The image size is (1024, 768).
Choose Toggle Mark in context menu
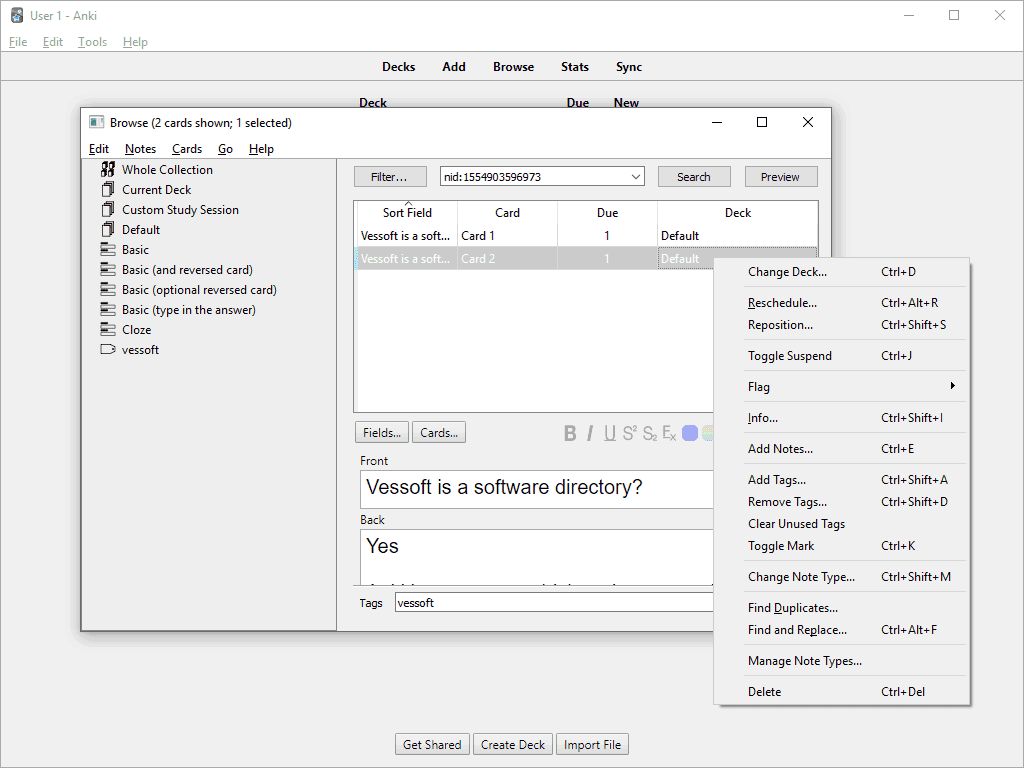(x=841, y=546)
